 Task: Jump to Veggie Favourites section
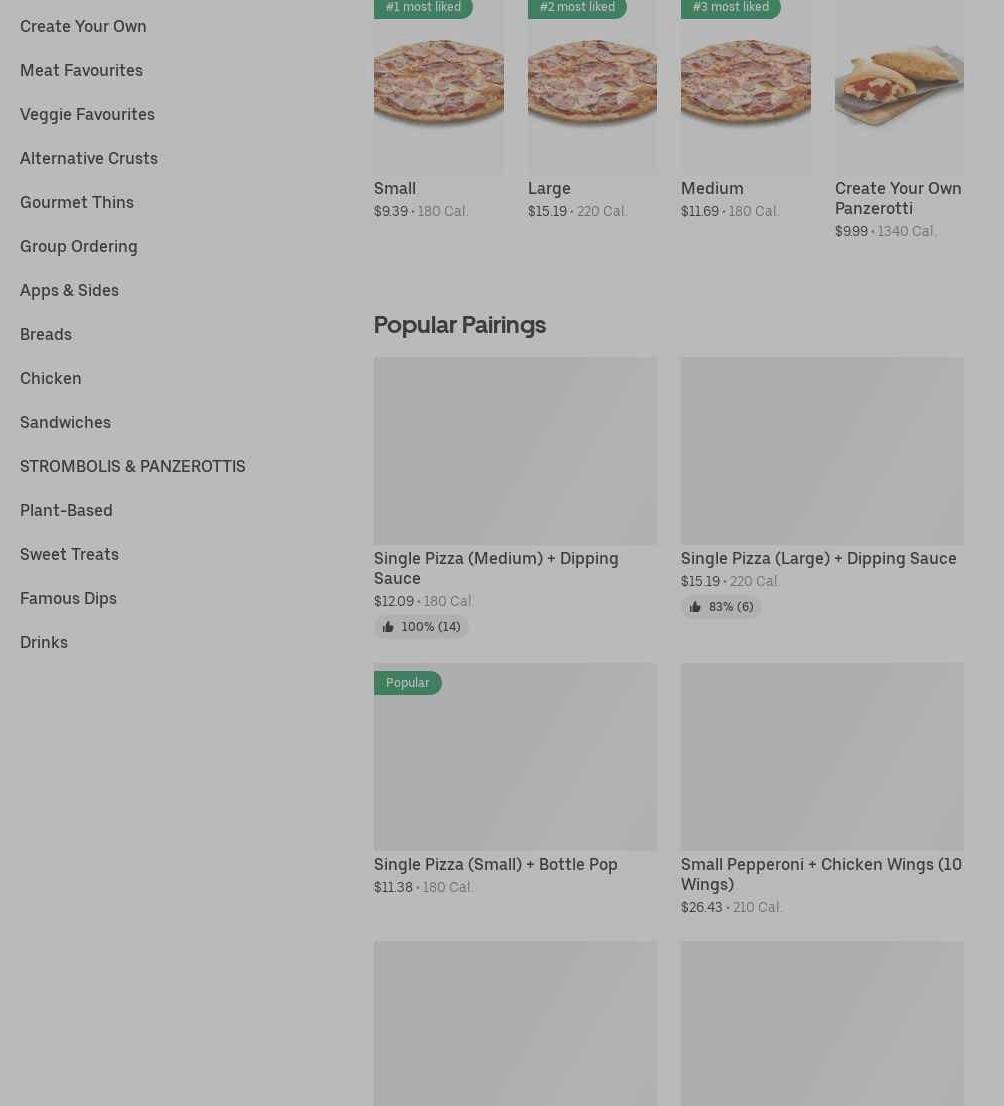click(x=87, y=114)
